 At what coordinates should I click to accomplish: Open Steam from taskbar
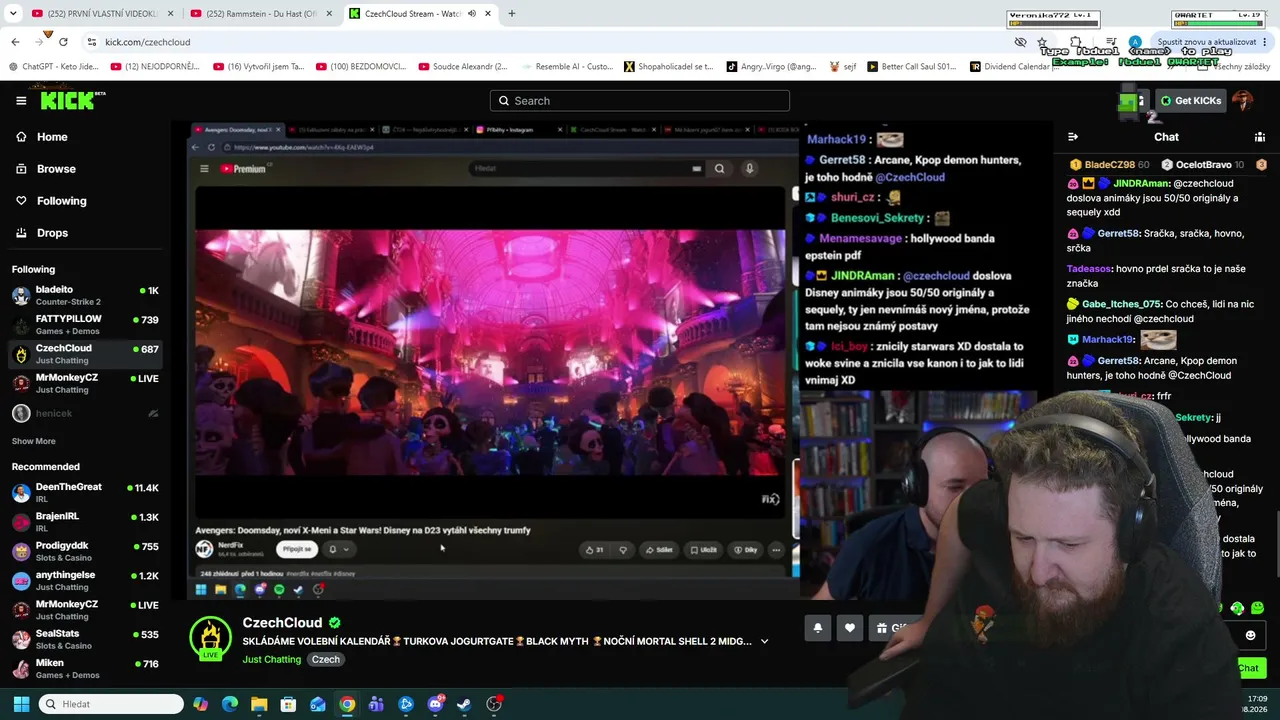(x=464, y=704)
